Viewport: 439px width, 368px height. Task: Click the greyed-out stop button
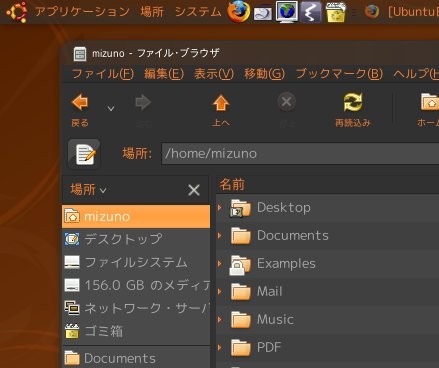[286, 110]
